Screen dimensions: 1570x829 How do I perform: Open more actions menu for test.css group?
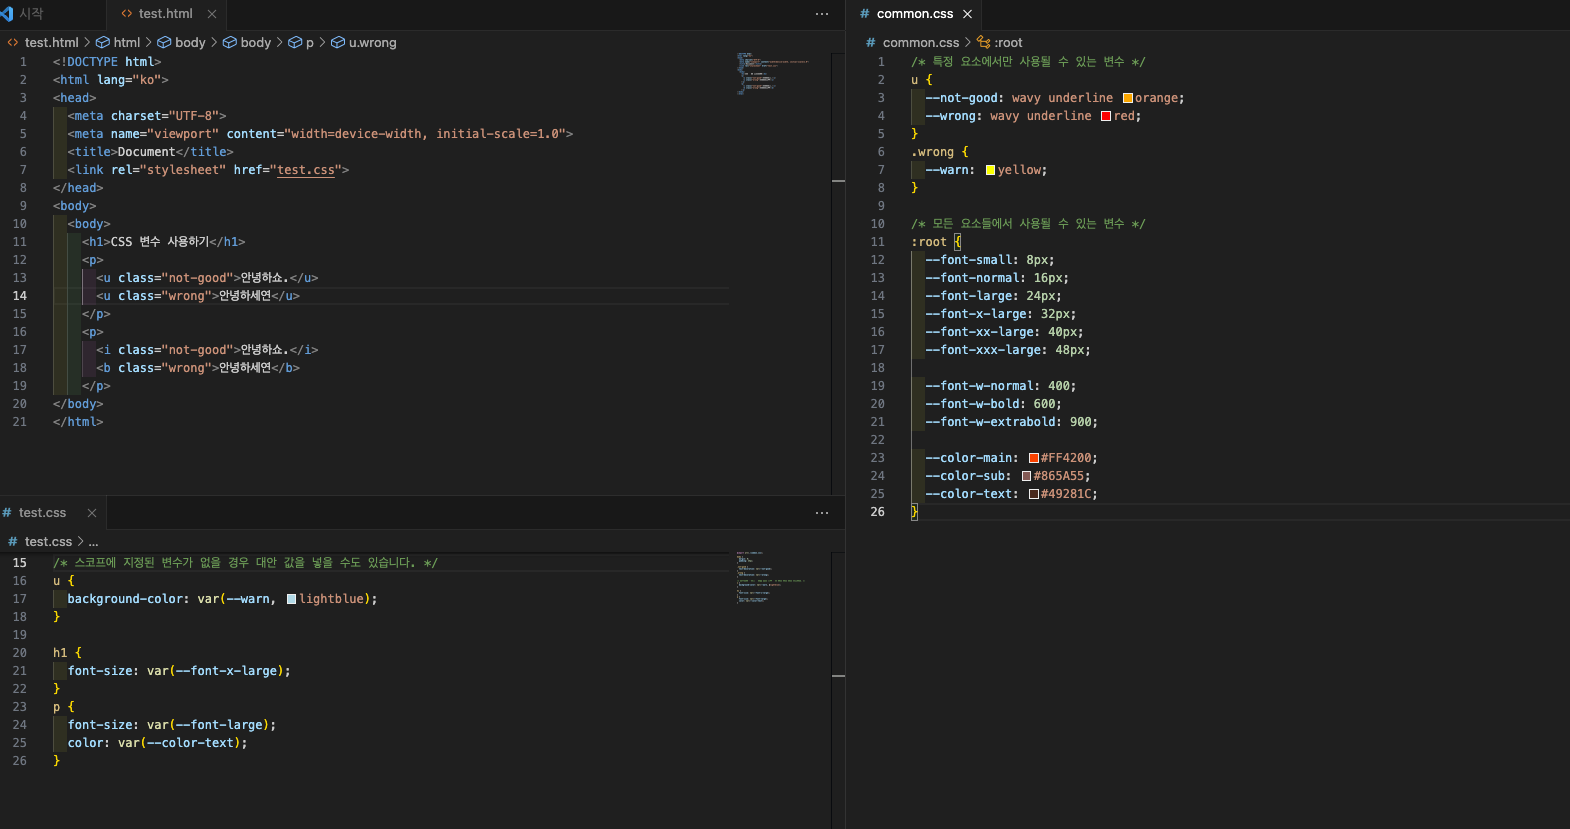click(822, 513)
